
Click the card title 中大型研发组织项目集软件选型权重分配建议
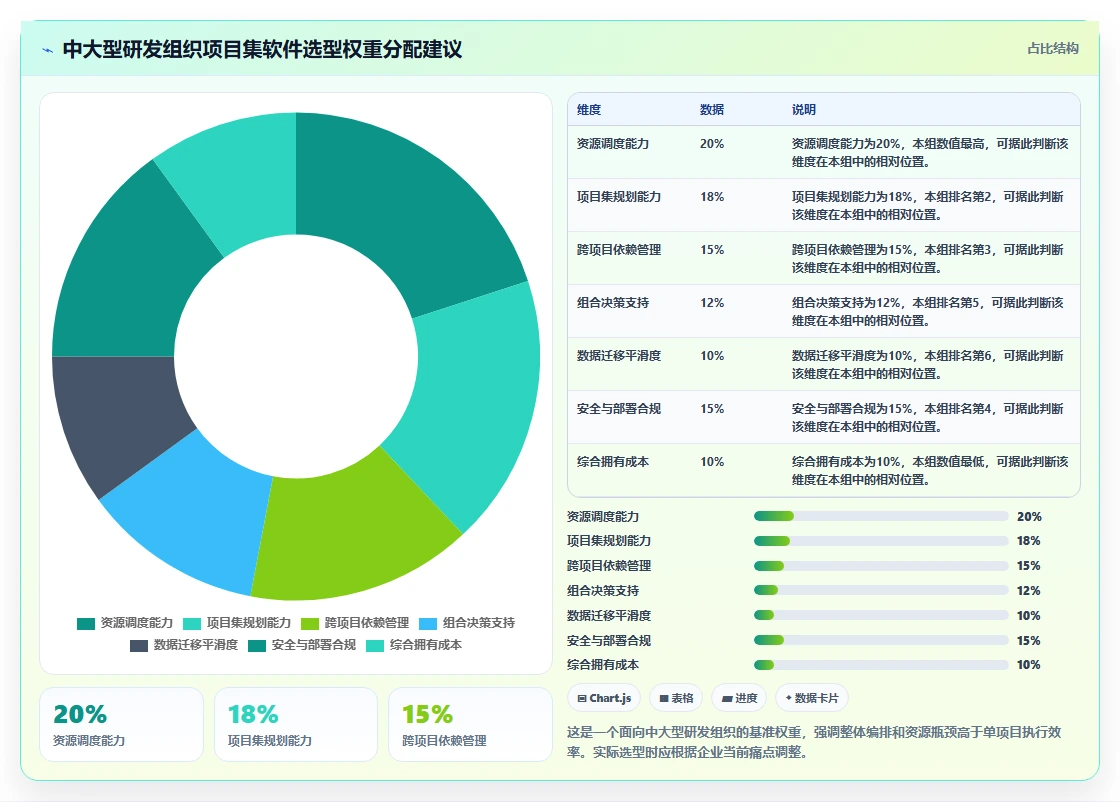coord(263,49)
